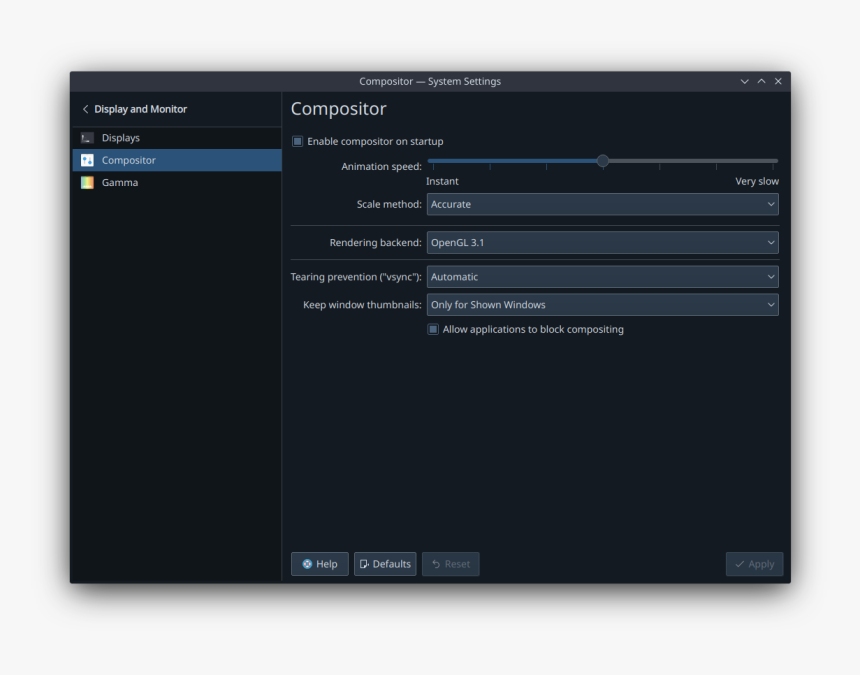Image resolution: width=860 pixels, height=675 pixels.
Task: Go back to Display and Monitor
Action: [x=134, y=109]
